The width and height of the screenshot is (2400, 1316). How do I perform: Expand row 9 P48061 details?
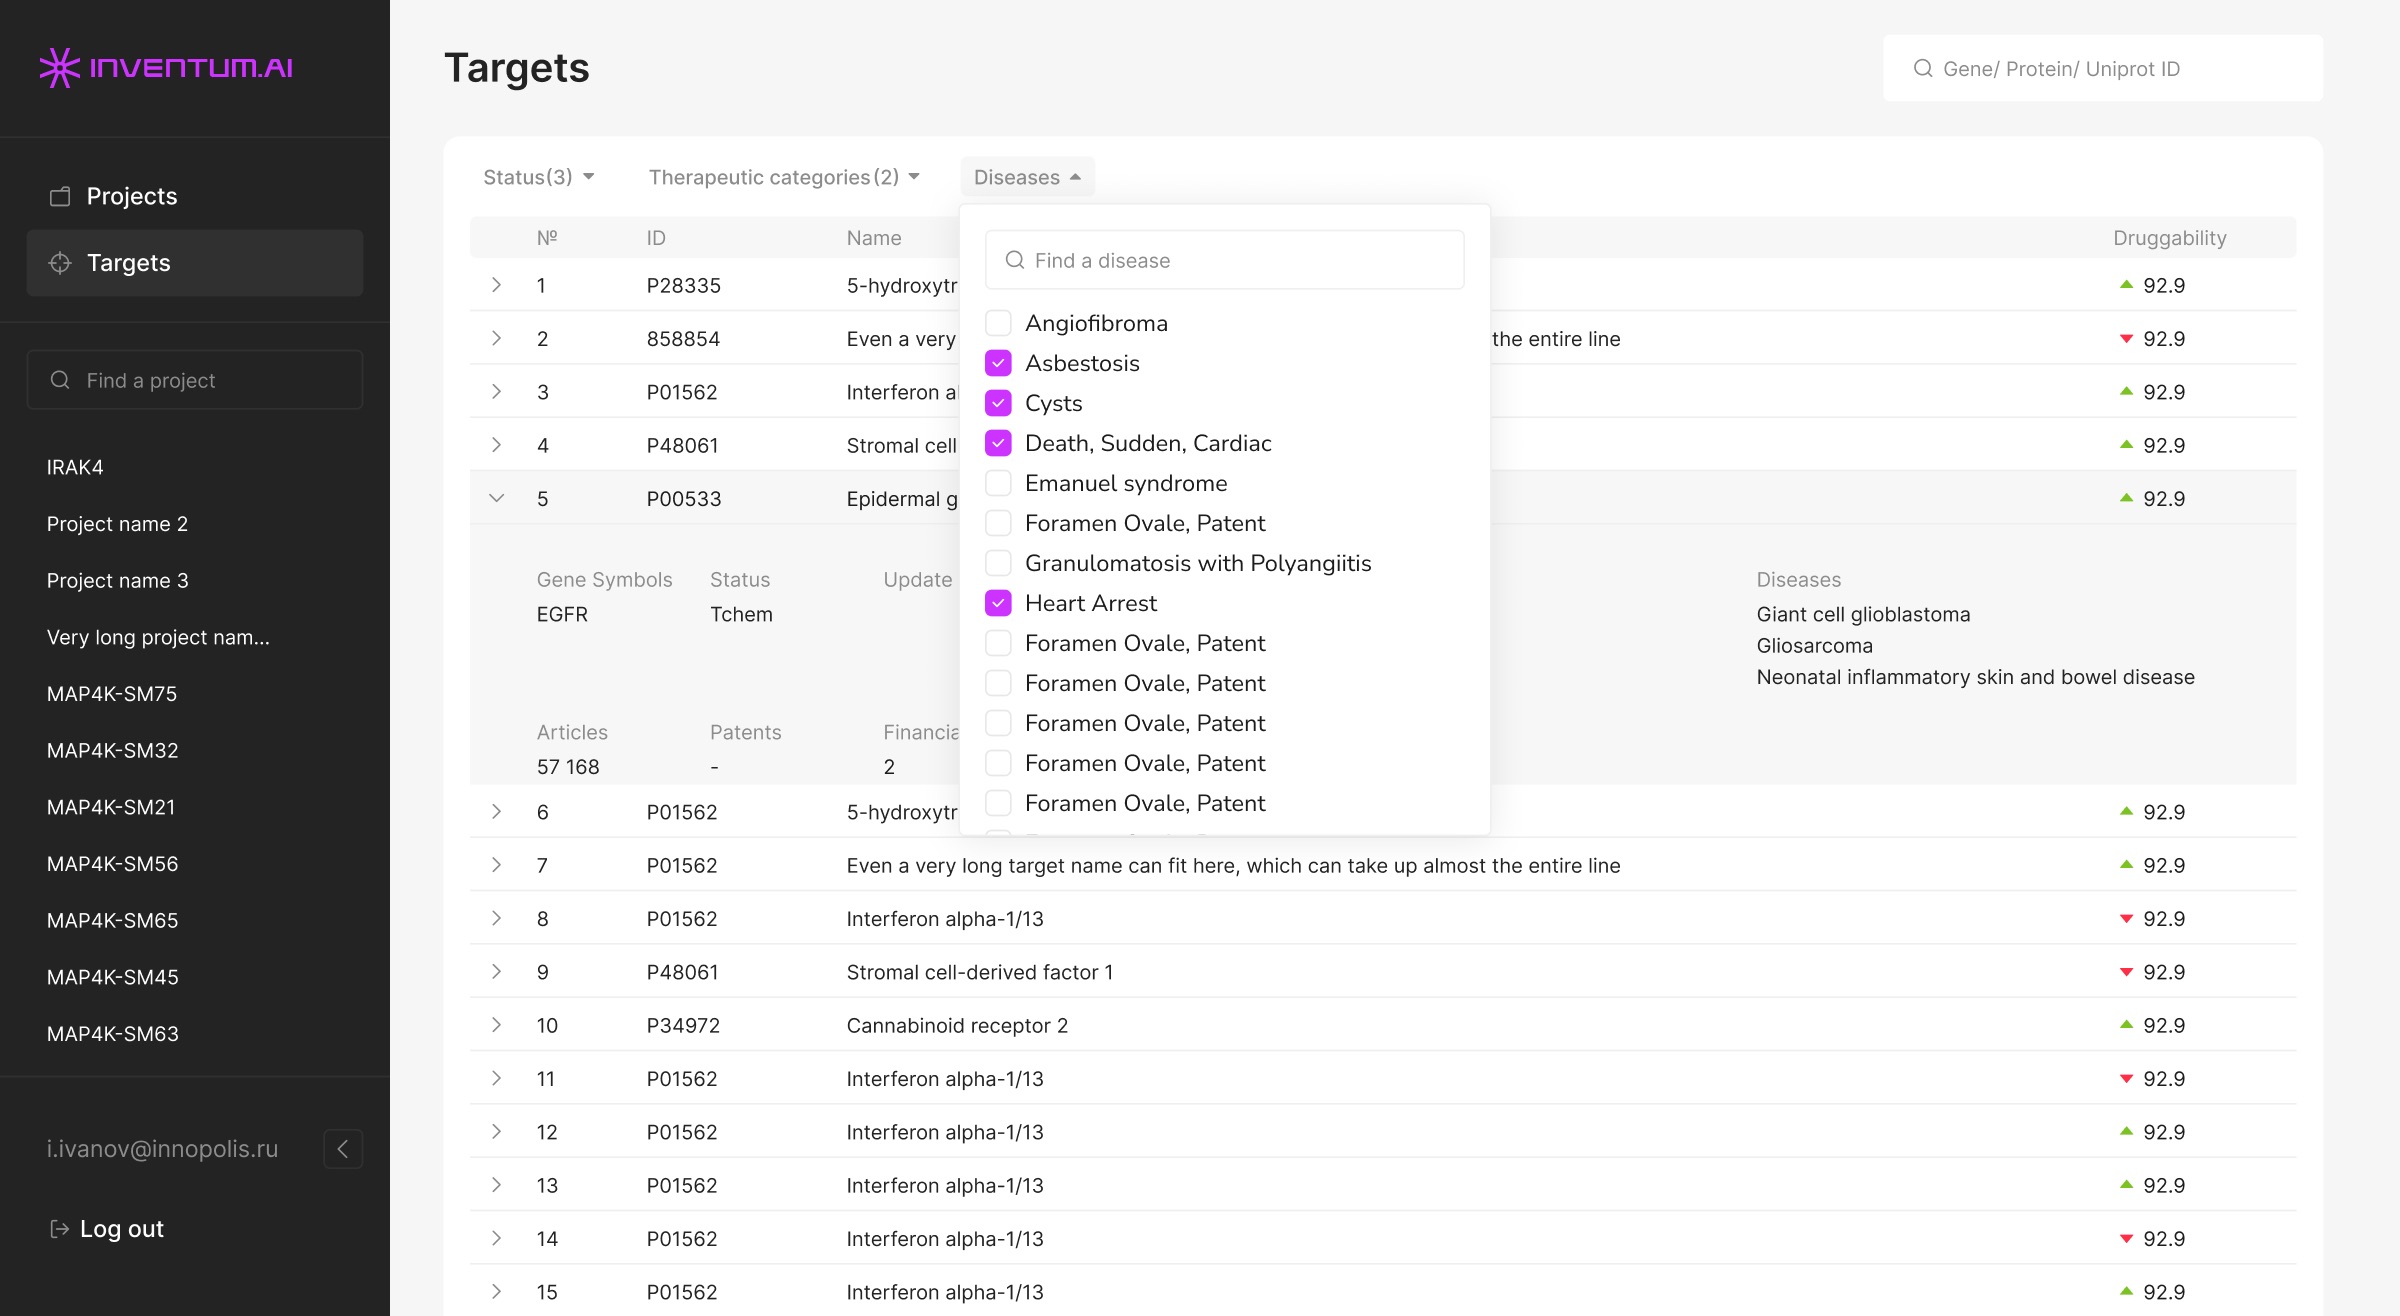pos(496,972)
